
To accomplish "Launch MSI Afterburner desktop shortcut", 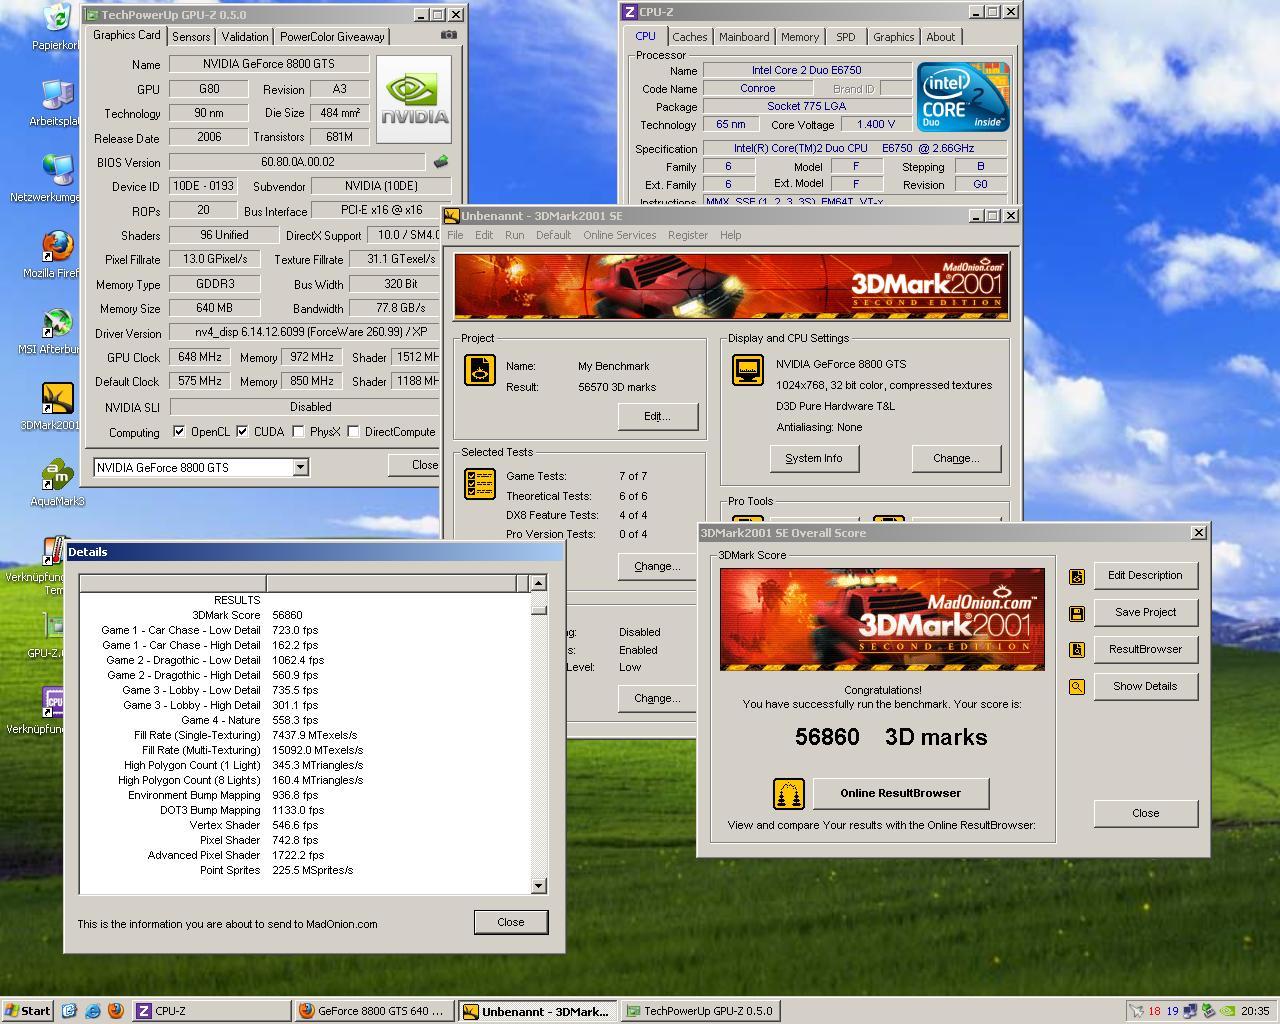I will pos(58,323).
